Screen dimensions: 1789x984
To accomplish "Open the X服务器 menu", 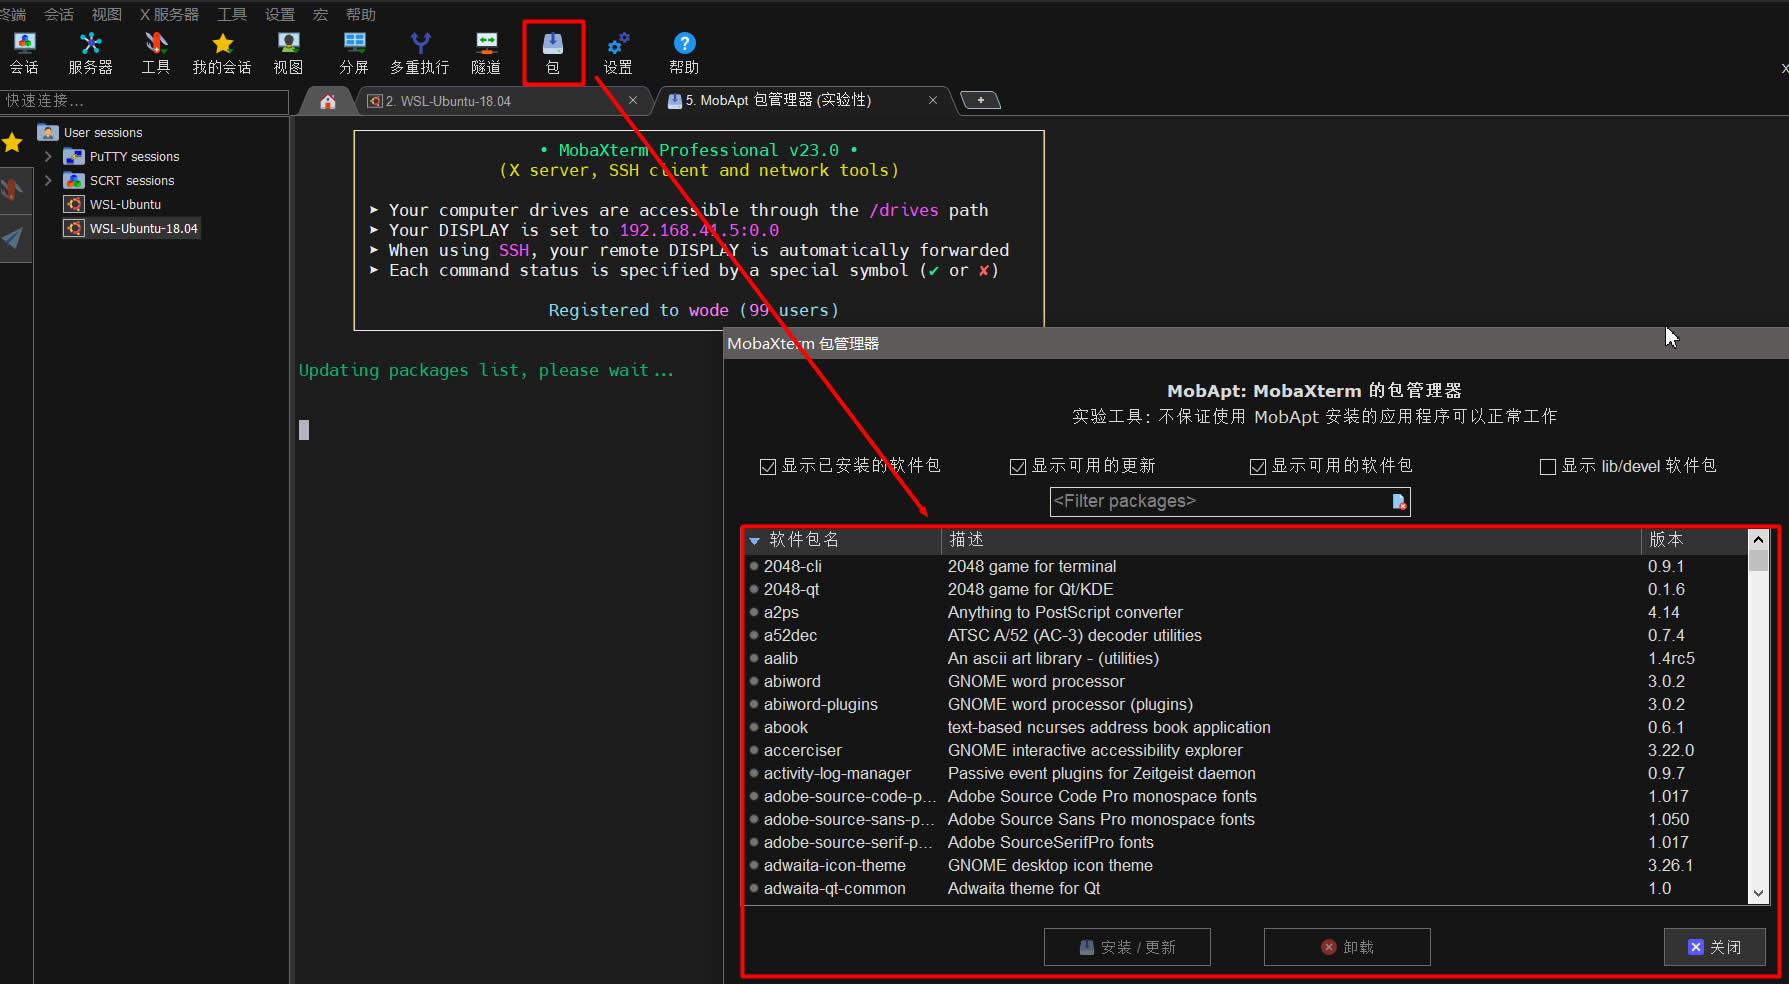I will pyautogui.click(x=169, y=14).
